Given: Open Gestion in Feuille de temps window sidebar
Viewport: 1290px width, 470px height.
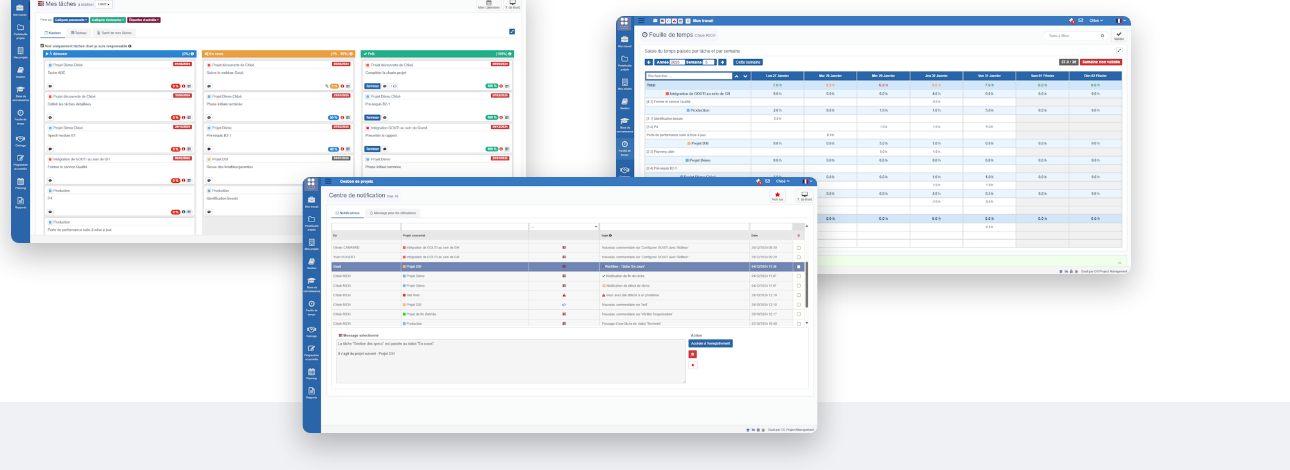Looking at the screenshot, I should 625,103.
